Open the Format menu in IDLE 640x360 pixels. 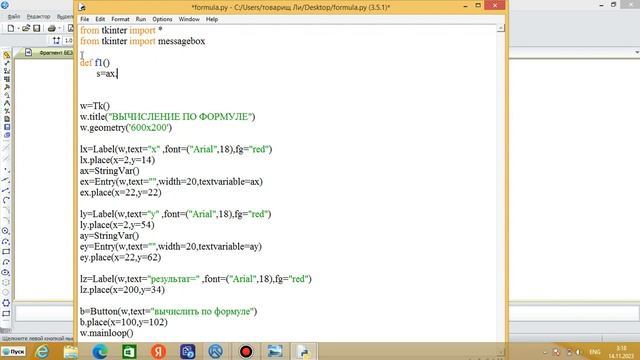(x=120, y=19)
